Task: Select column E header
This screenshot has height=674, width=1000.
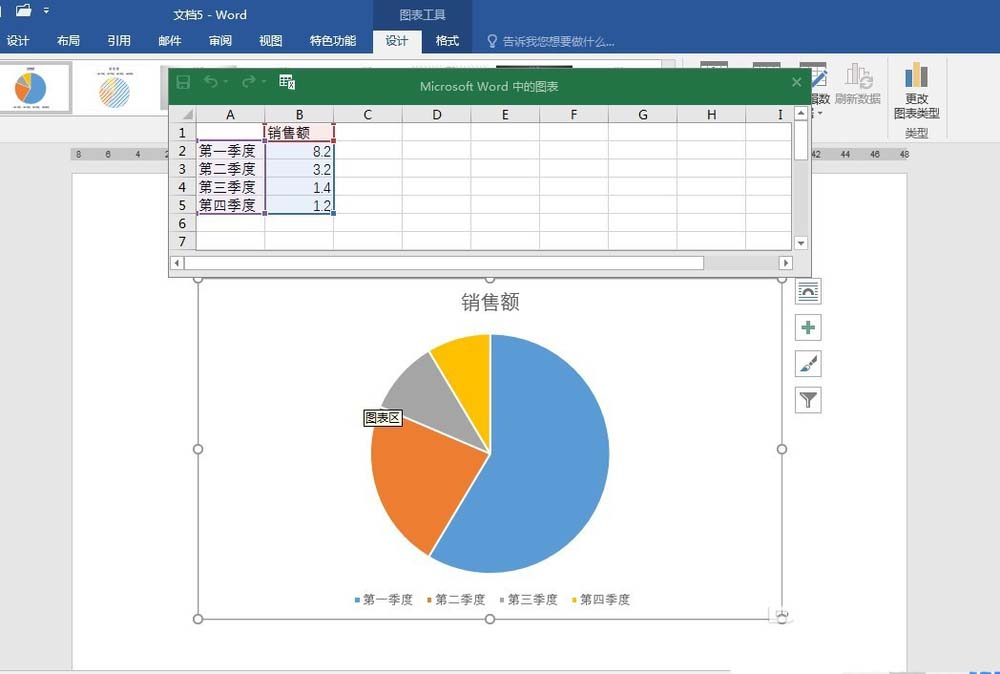Action: tap(505, 115)
